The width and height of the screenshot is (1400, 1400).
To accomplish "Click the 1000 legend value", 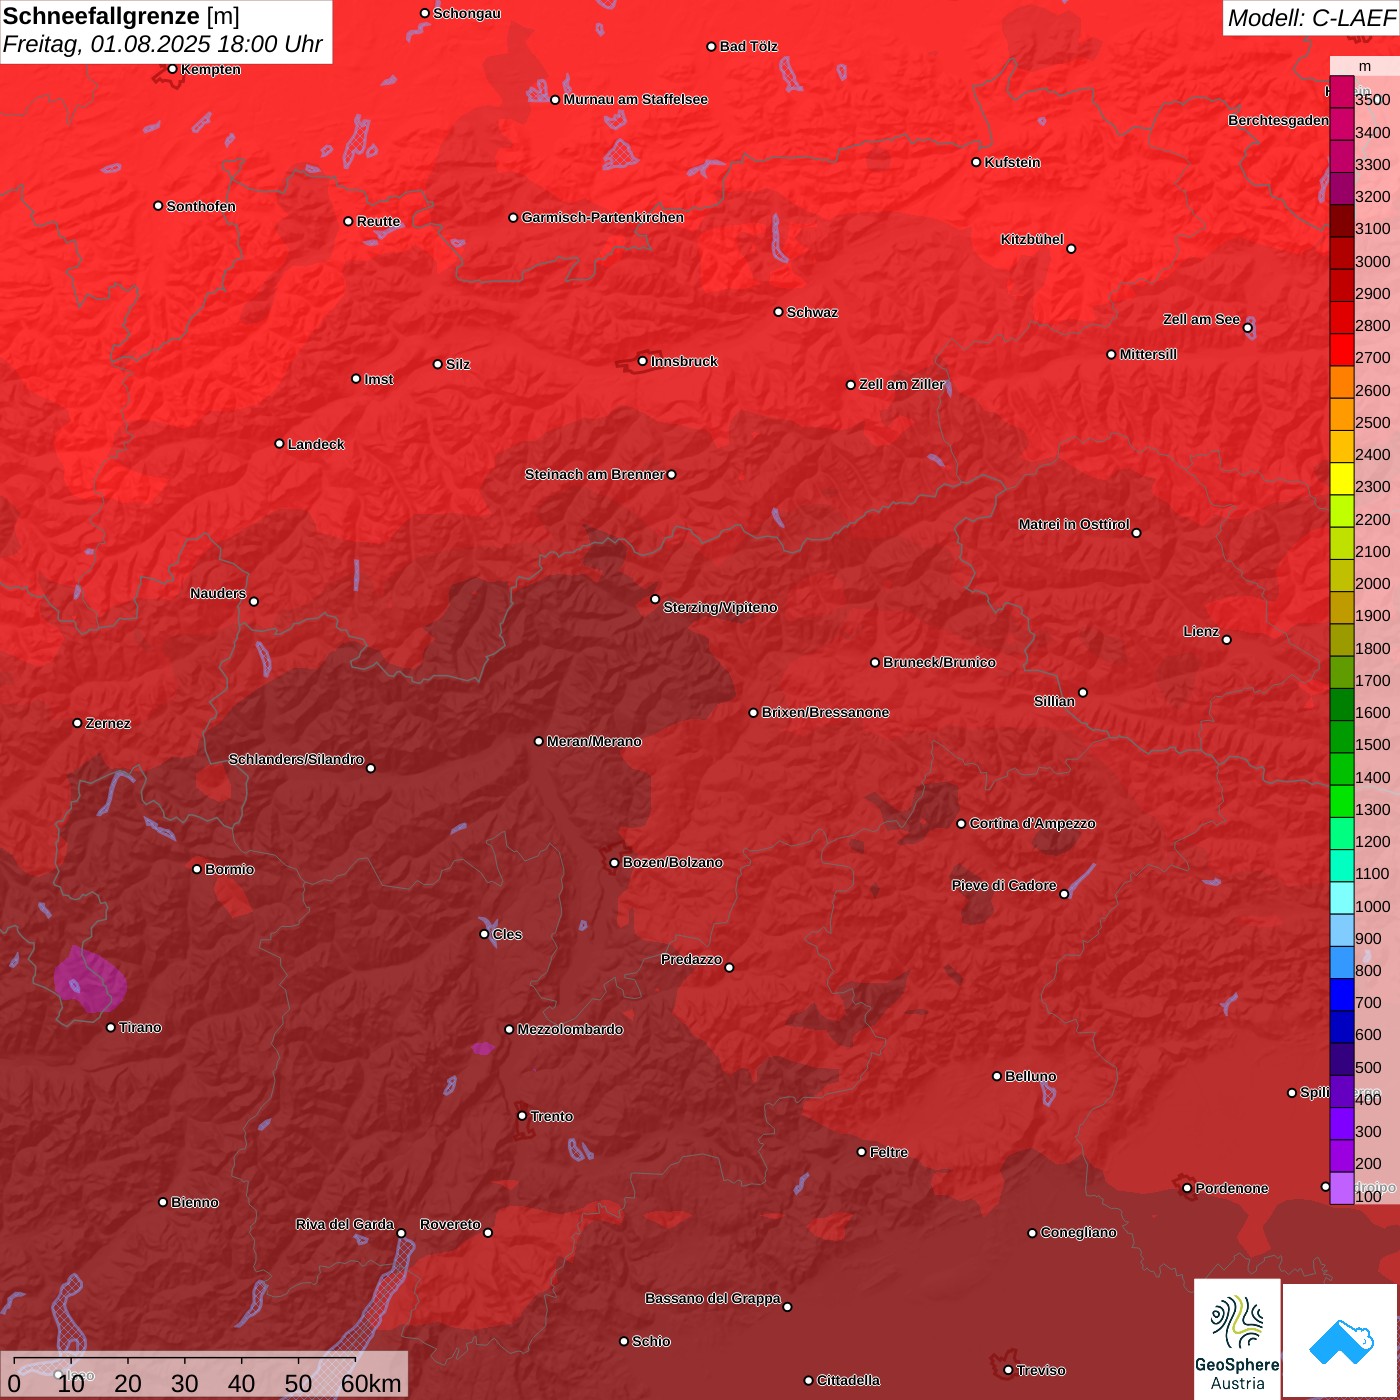I will tap(1372, 906).
